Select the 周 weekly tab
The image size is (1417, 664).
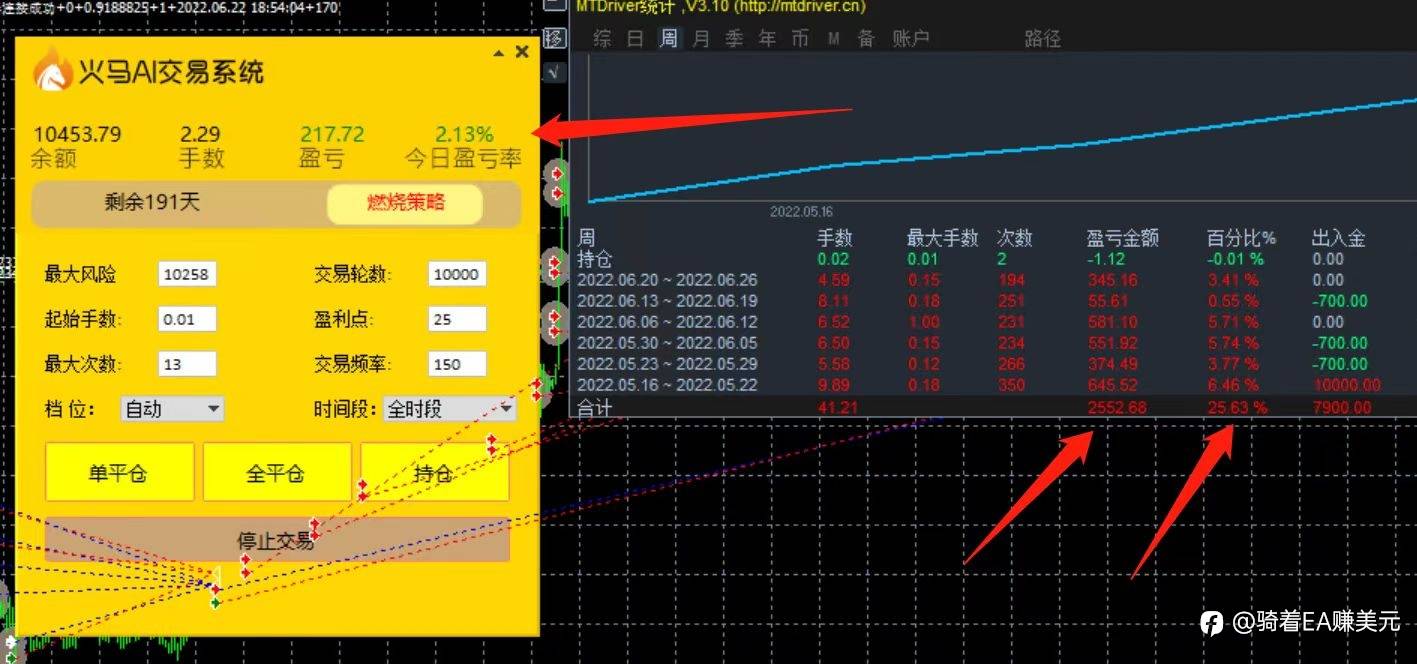[x=668, y=39]
